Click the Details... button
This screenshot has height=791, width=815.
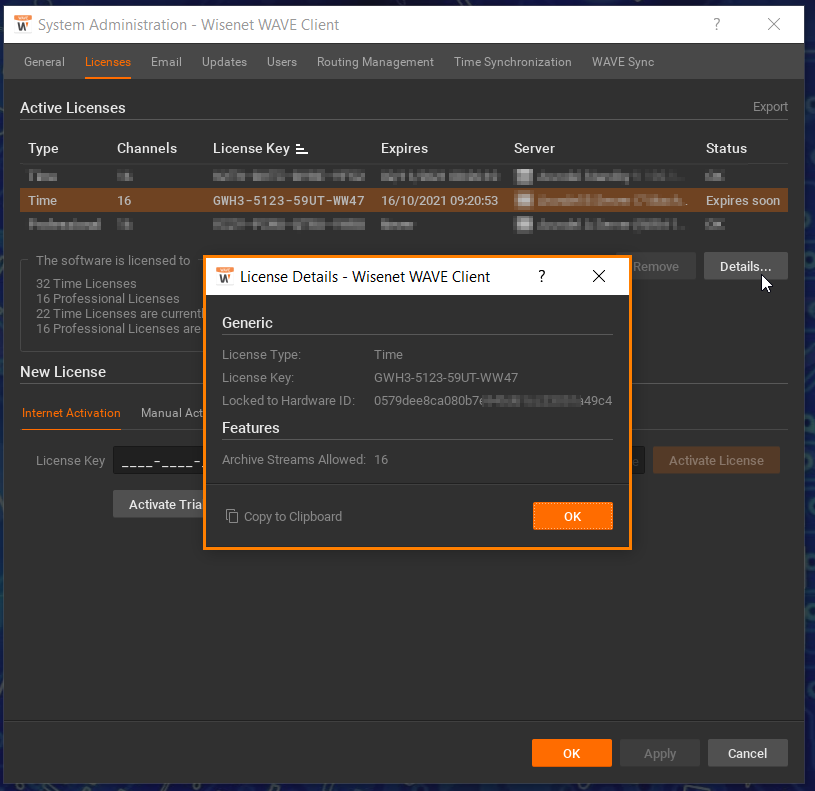(x=745, y=266)
